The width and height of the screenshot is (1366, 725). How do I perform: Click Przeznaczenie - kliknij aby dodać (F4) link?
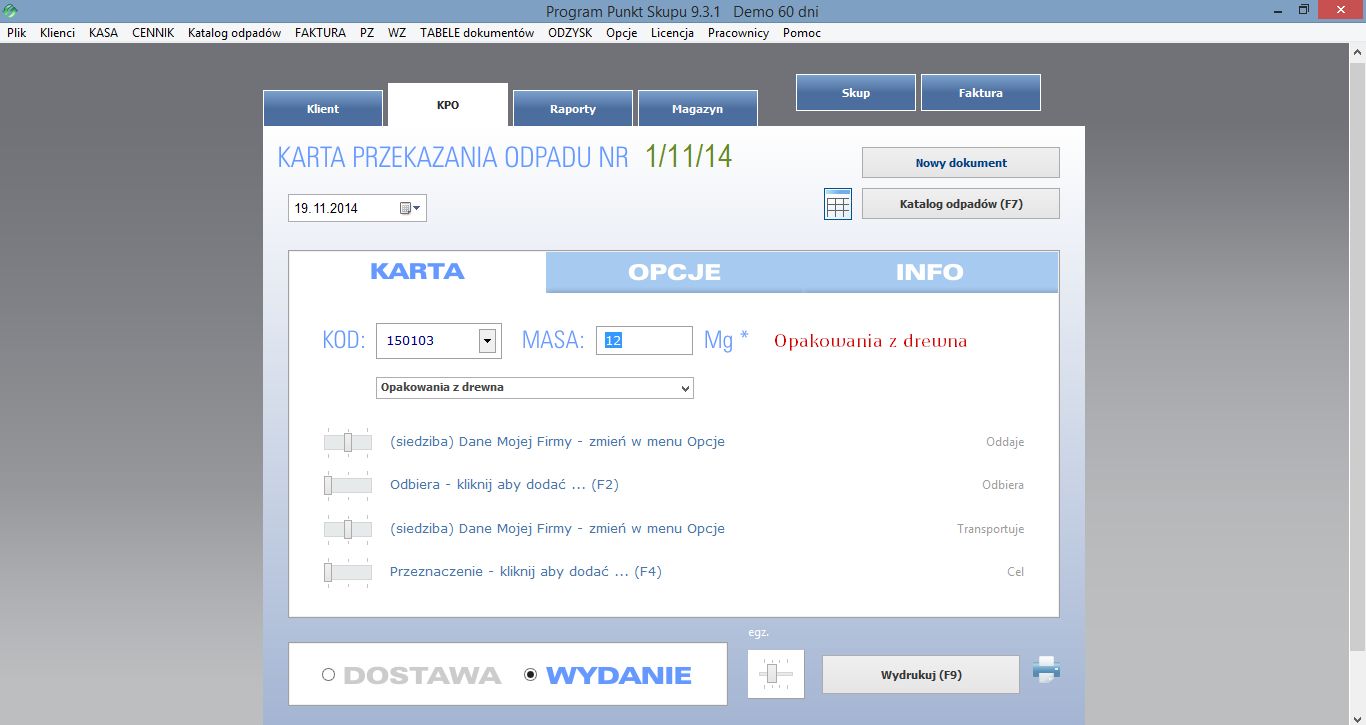pos(526,572)
